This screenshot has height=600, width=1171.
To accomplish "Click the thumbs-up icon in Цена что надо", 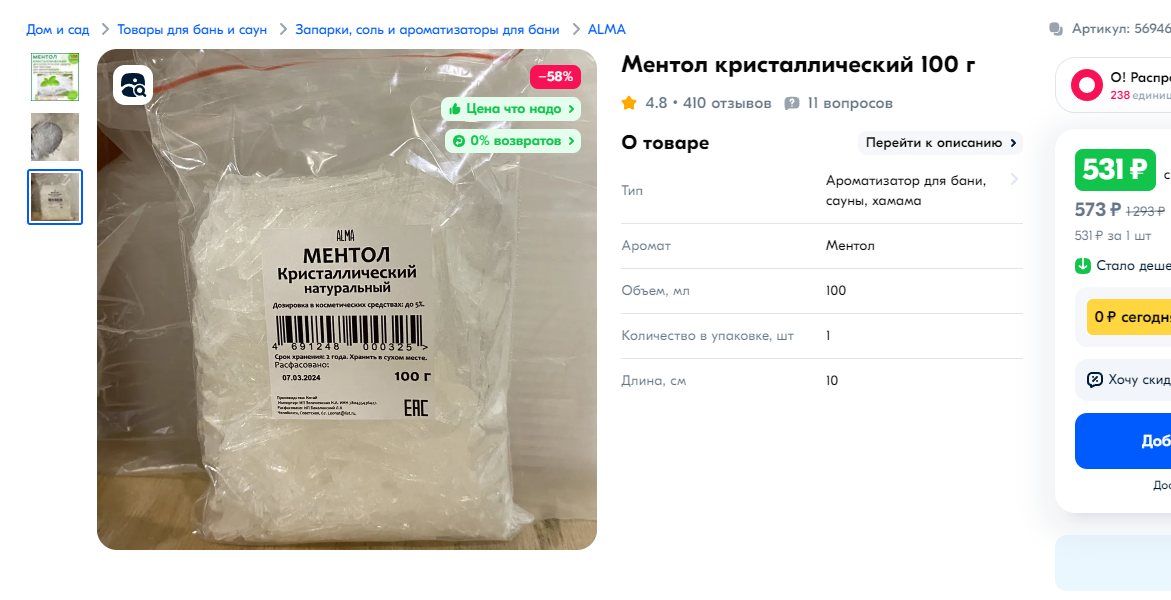I will [x=455, y=109].
